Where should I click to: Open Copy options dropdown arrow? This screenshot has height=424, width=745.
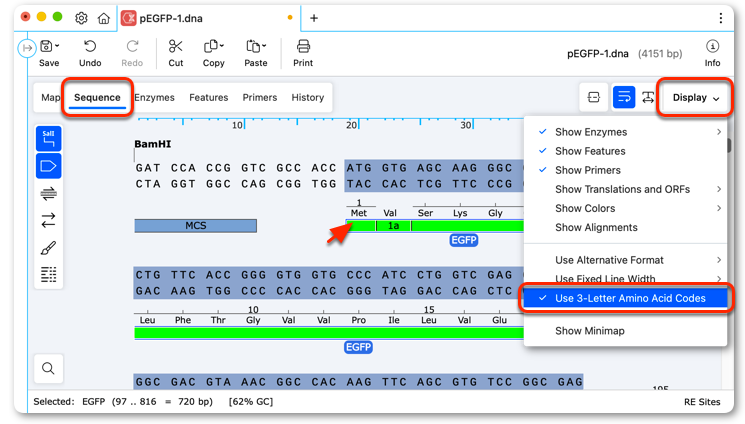pyautogui.click(x=221, y=46)
